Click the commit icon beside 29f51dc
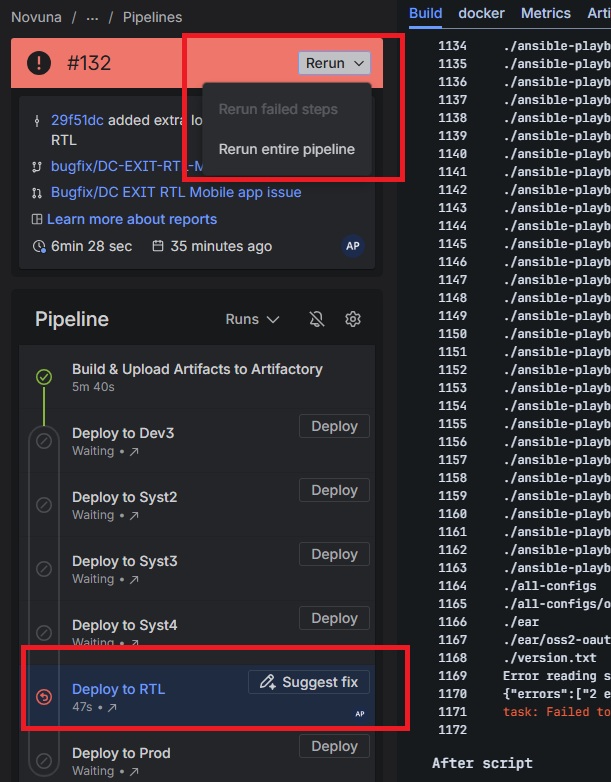The width and height of the screenshot is (611, 782). (x=36, y=121)
